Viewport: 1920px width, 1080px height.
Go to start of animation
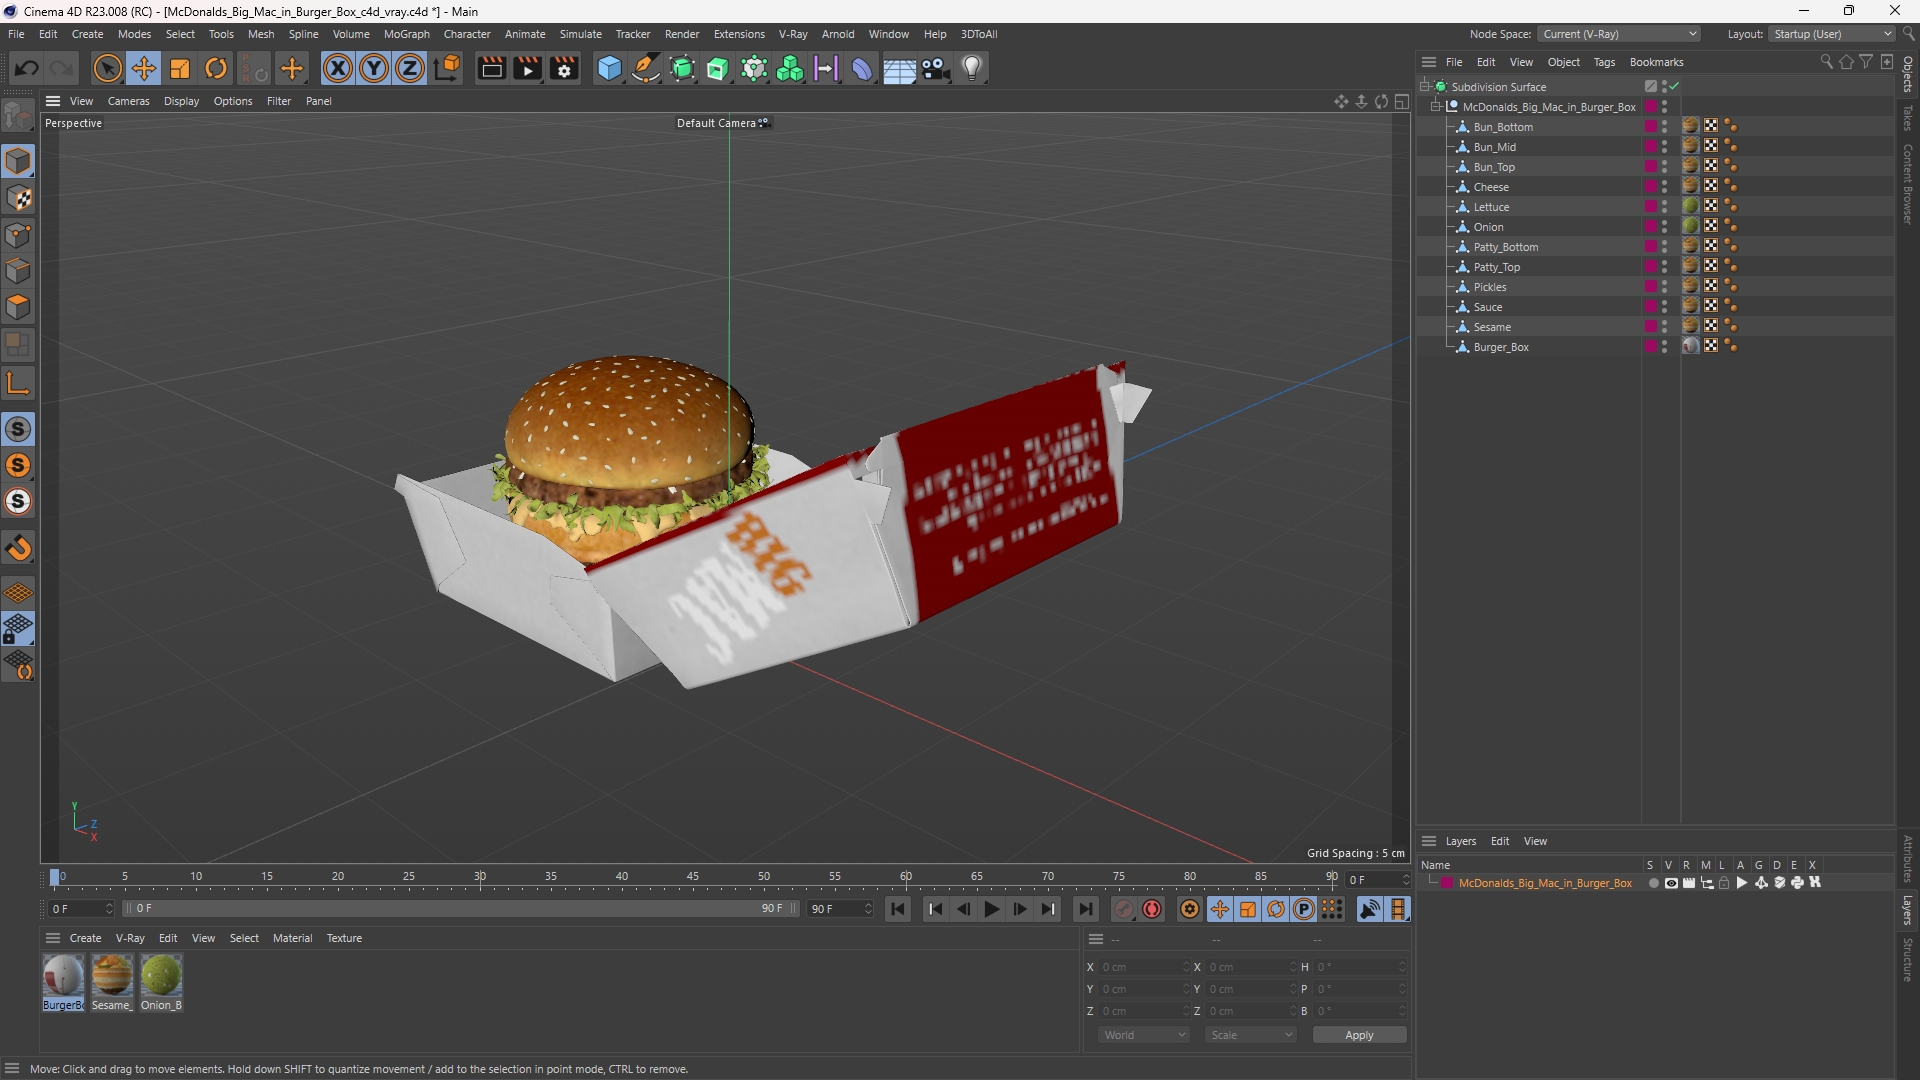point(898,909)
